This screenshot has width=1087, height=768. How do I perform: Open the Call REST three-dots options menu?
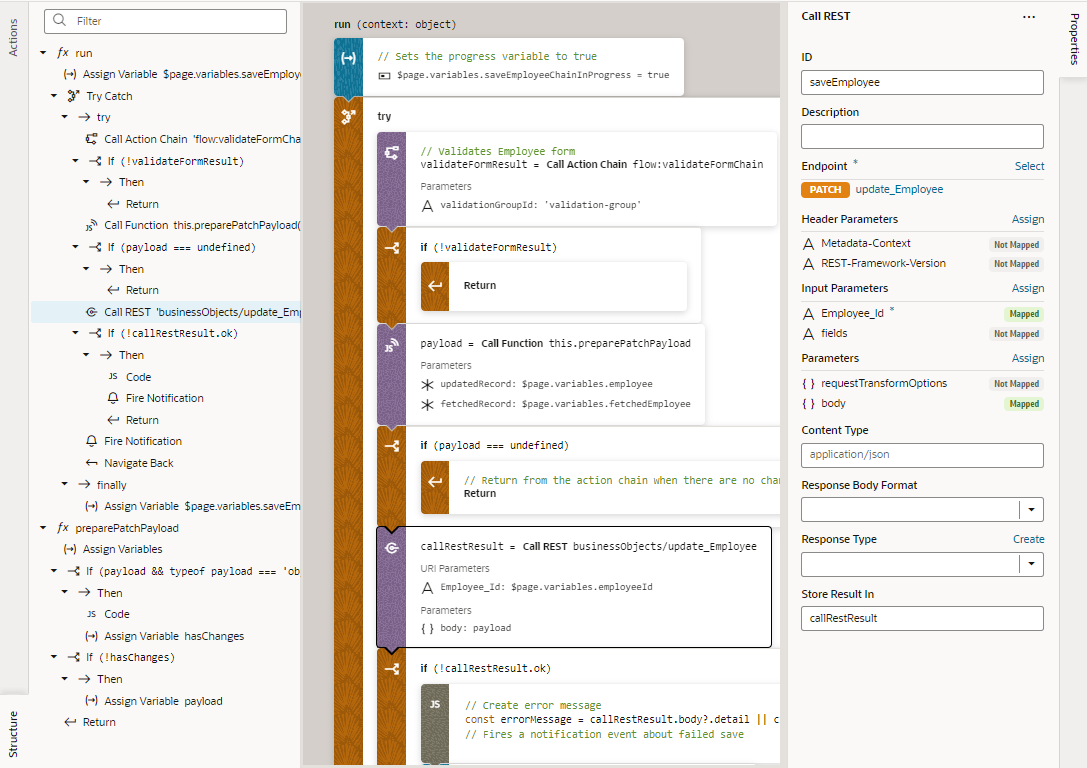1029,17
